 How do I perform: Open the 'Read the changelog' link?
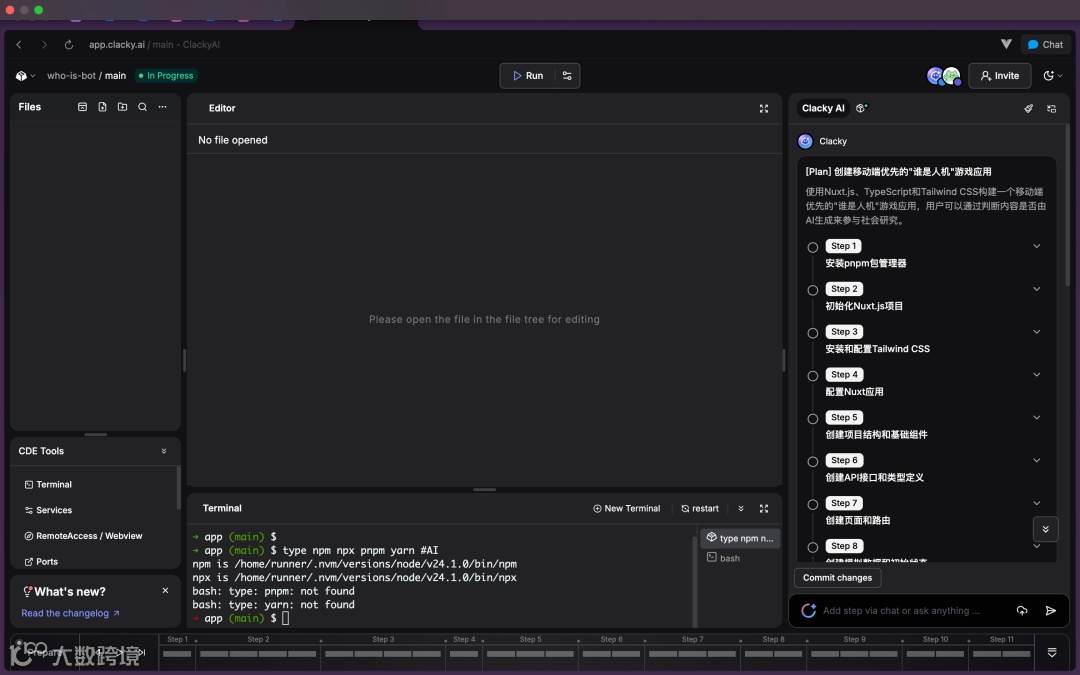[x=70, y=614]
